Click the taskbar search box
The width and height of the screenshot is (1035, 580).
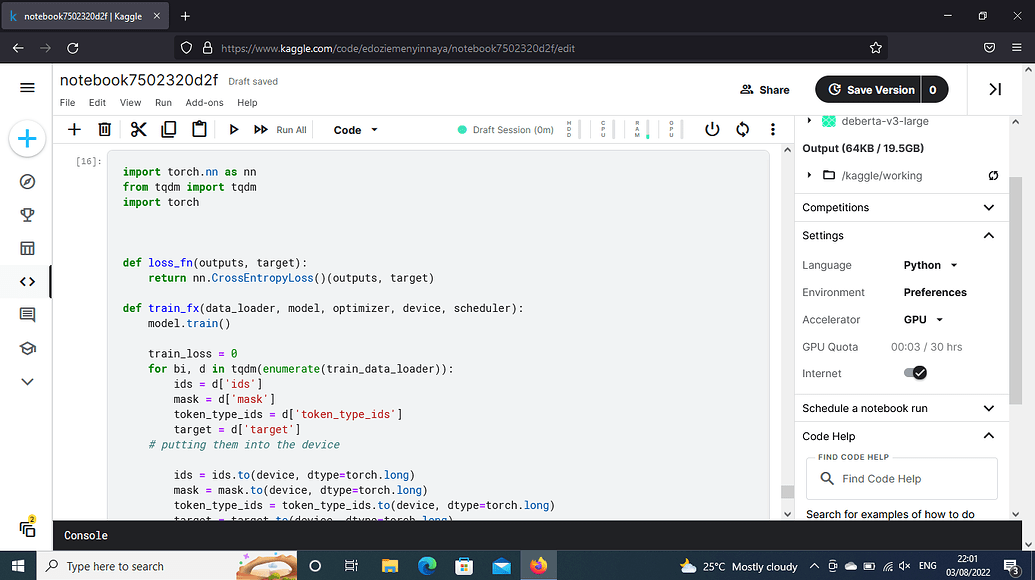(168, 566)
